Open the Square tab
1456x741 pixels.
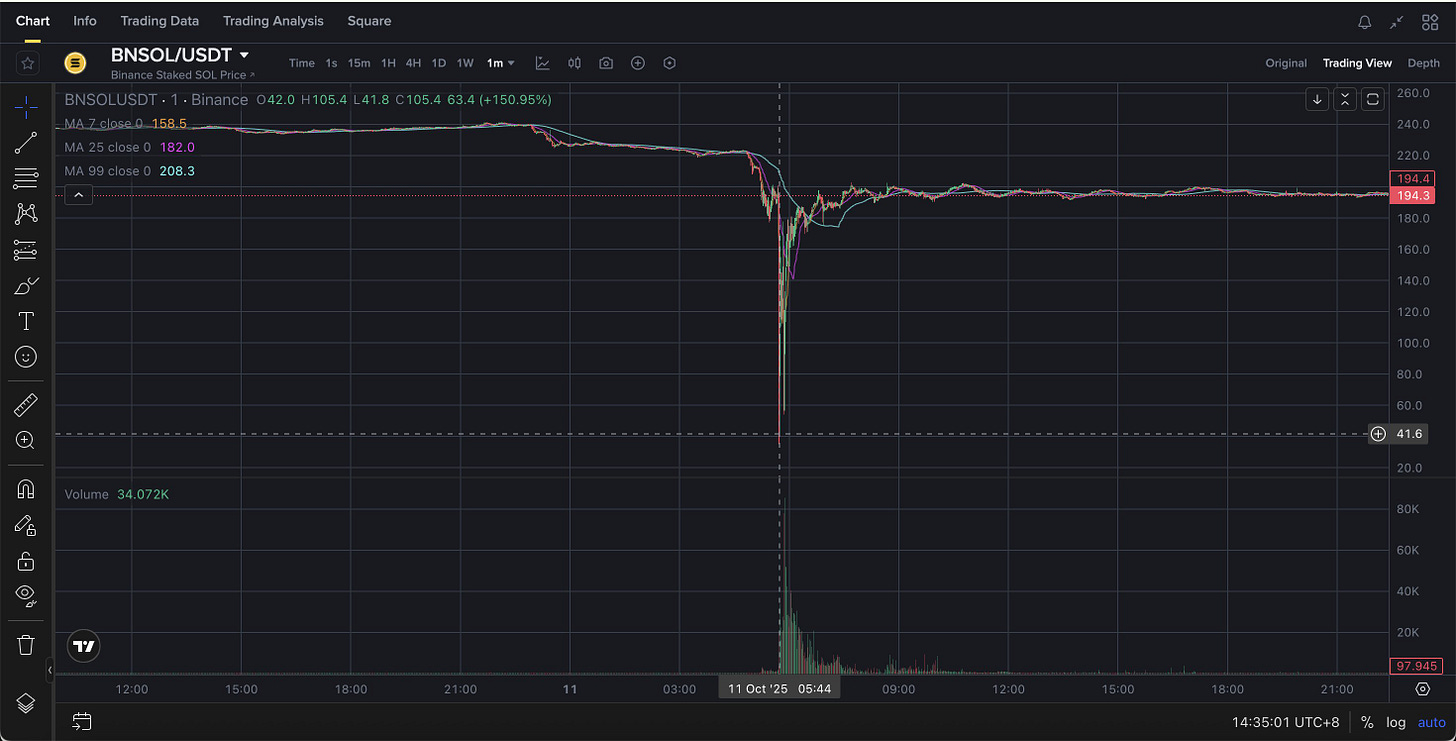click(369, 21)
